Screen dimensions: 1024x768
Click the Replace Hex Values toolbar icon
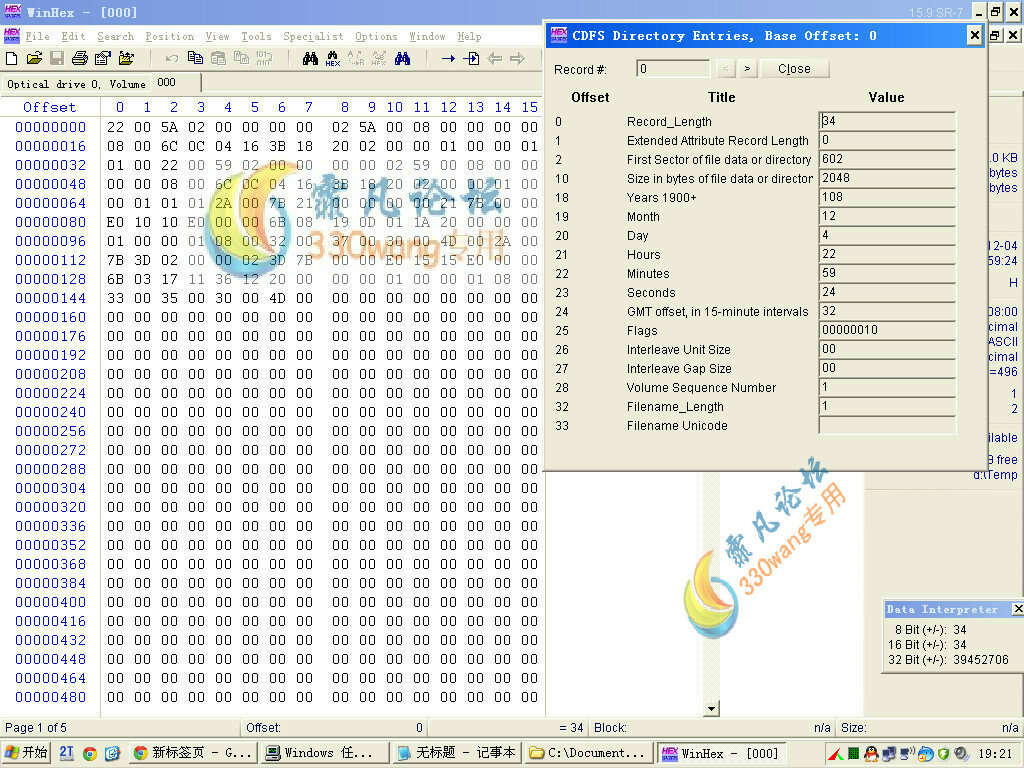379,59
